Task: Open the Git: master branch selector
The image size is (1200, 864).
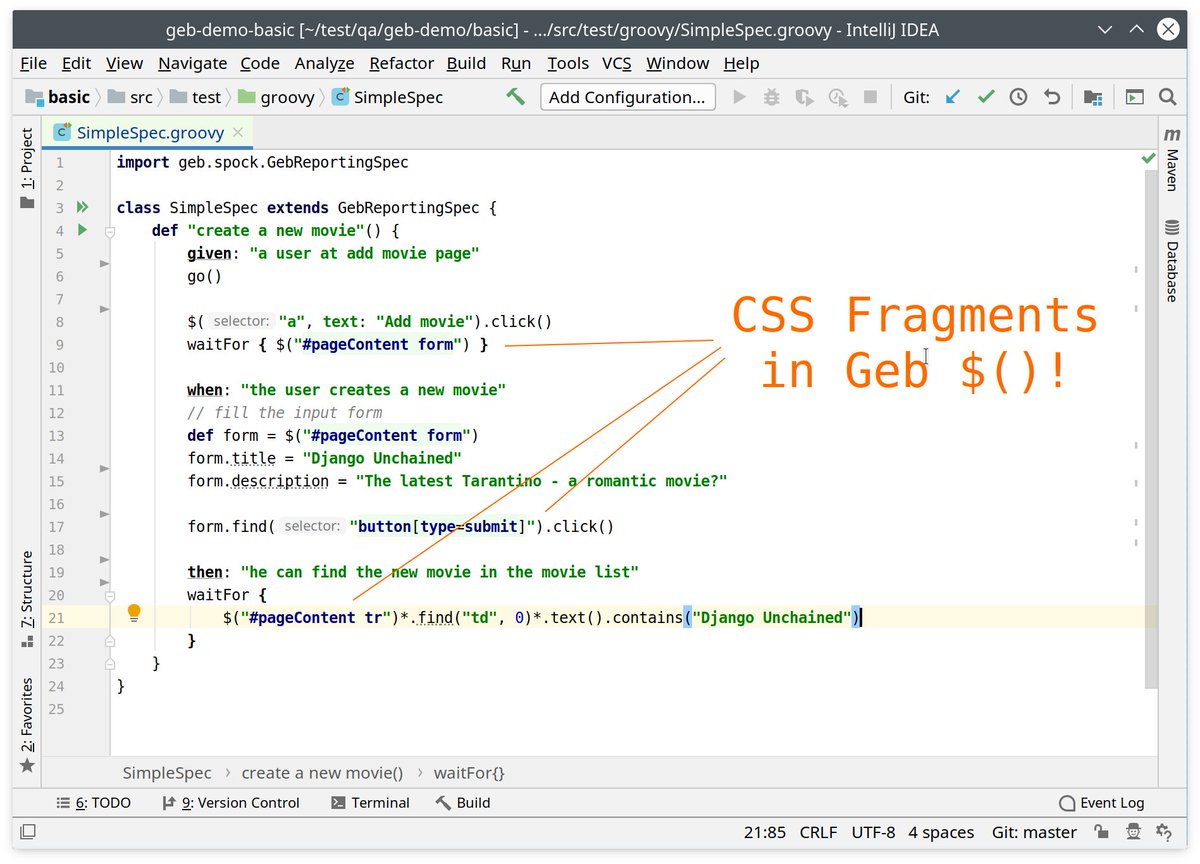Action: click(1034, 832)
